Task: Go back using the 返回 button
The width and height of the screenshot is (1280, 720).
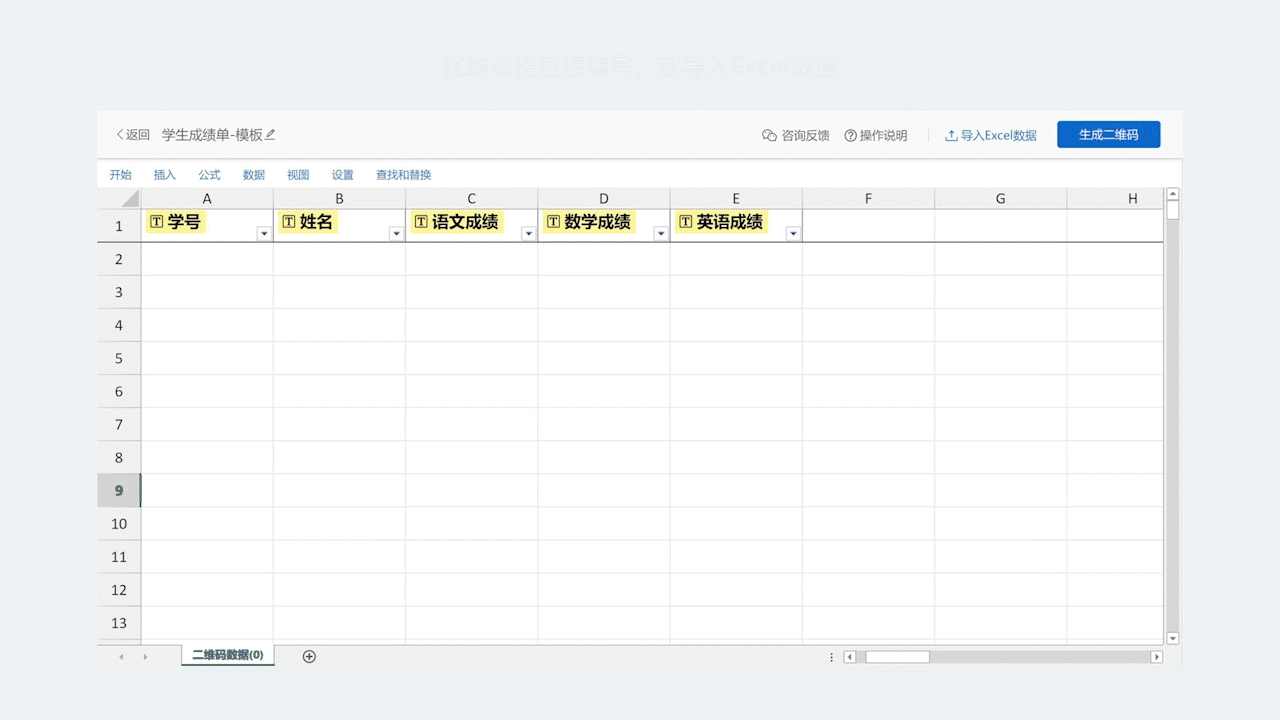Action: coord(133,135)
